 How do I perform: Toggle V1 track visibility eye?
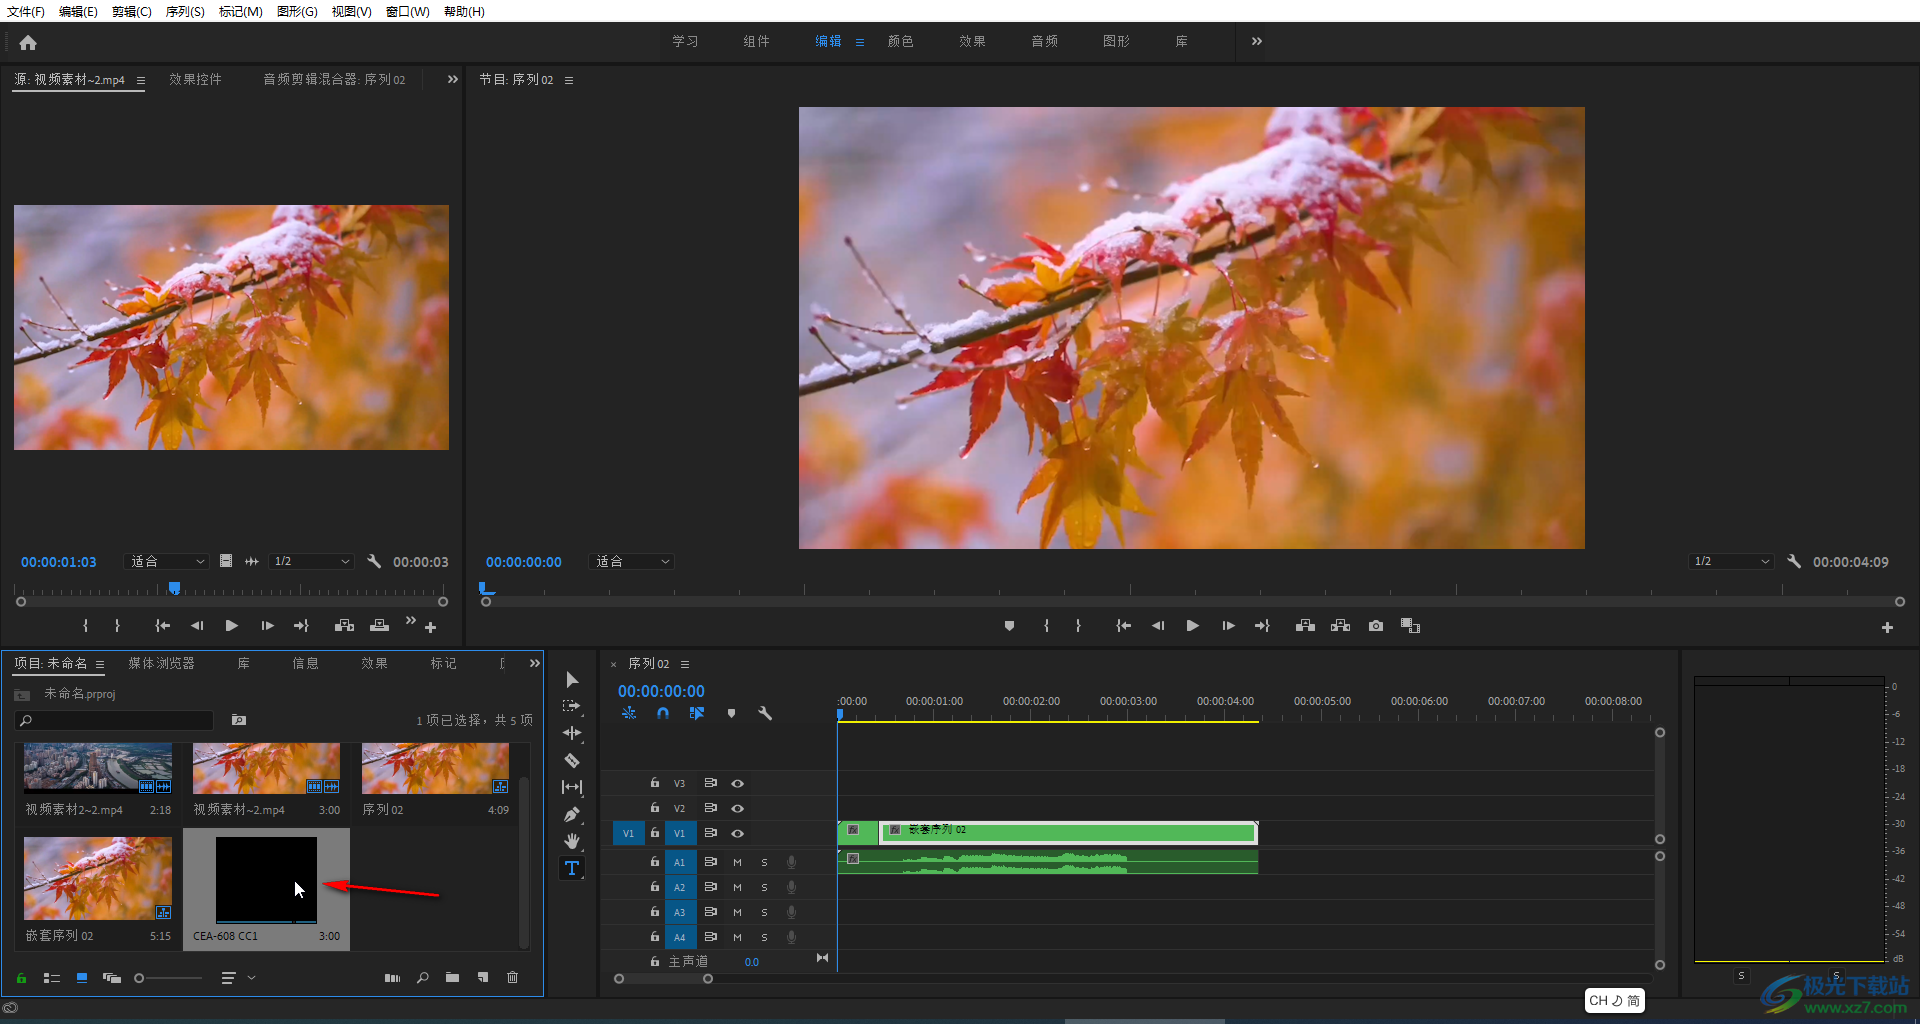click(x=737, y=833)
